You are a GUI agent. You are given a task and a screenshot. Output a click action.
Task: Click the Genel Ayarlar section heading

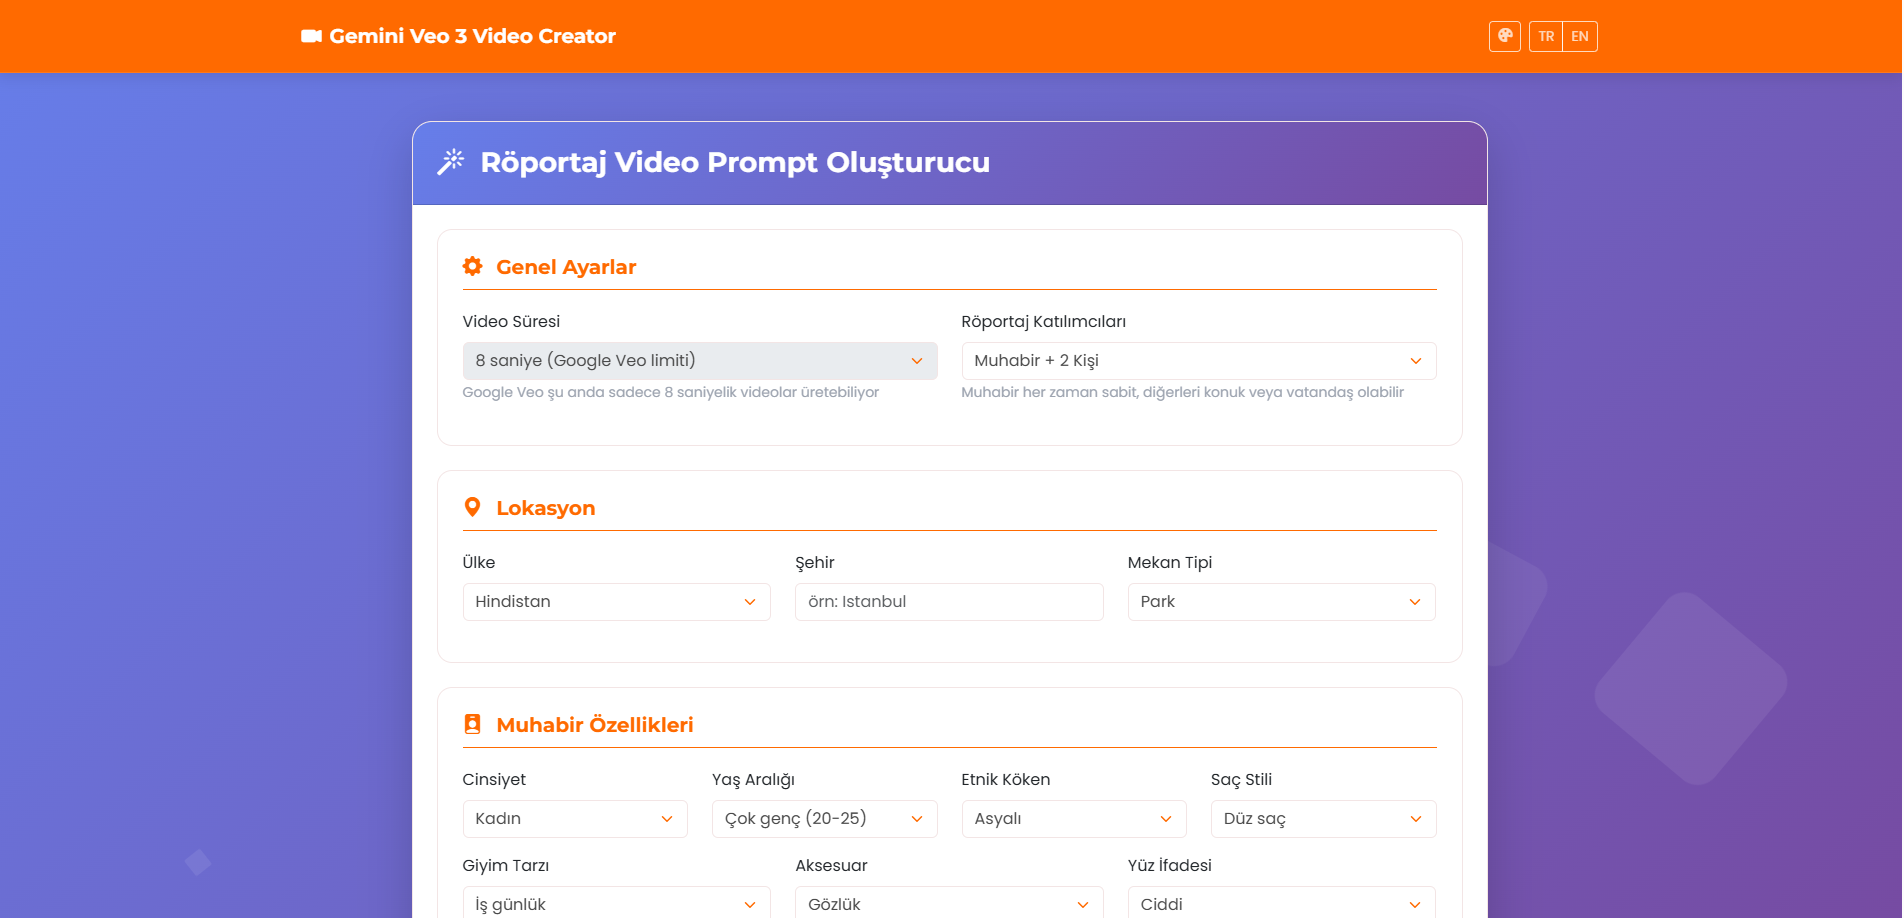pos(566,267)
